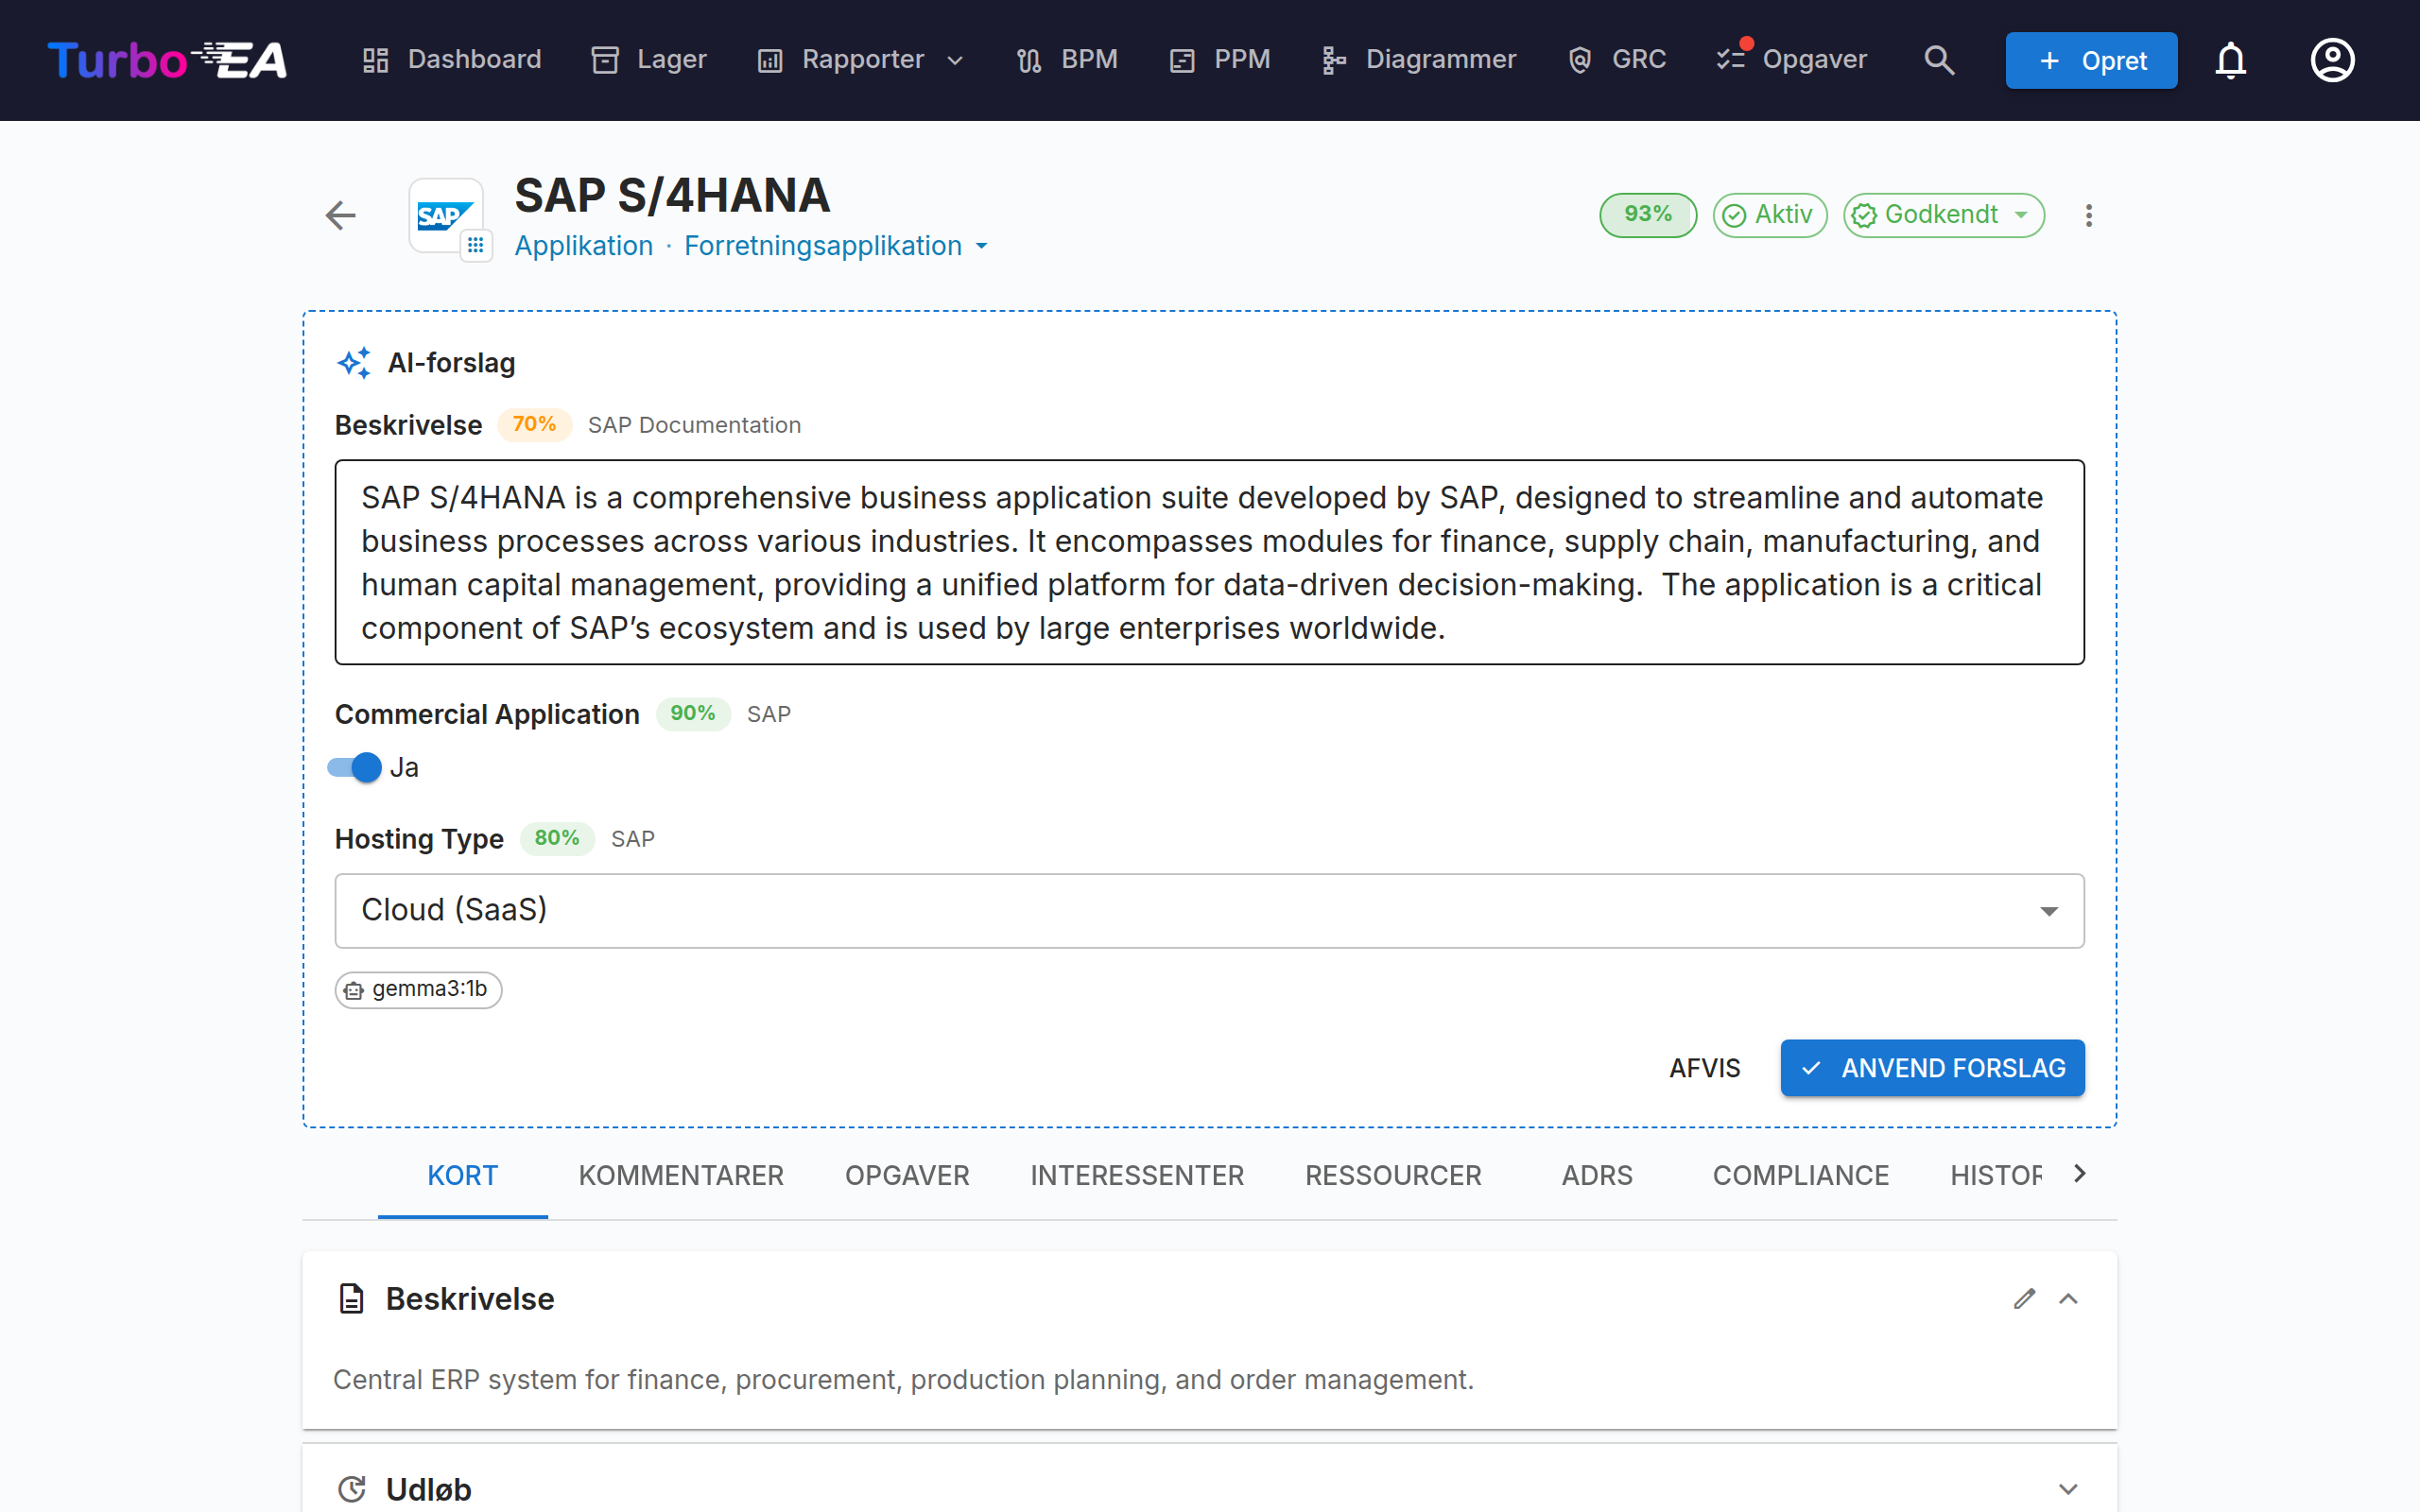Open the user account menu

coord(2332,60)
